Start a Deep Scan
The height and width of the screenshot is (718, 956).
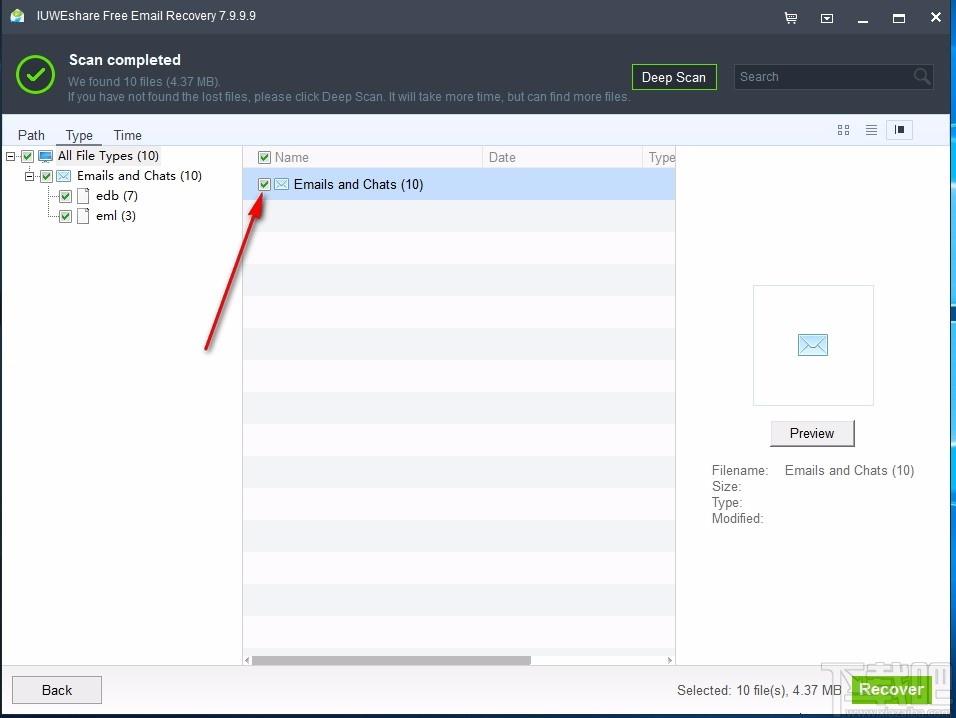[x=674, y=77]
